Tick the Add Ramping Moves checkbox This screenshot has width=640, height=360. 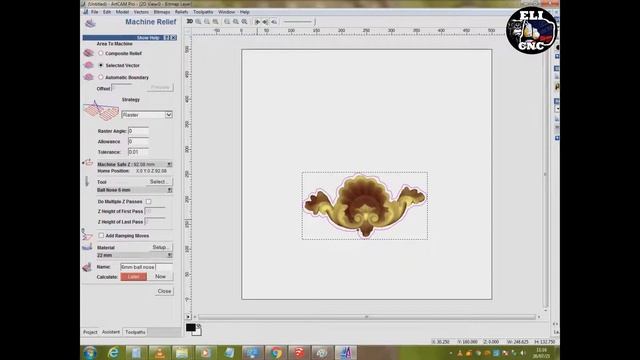pos(101,236)
